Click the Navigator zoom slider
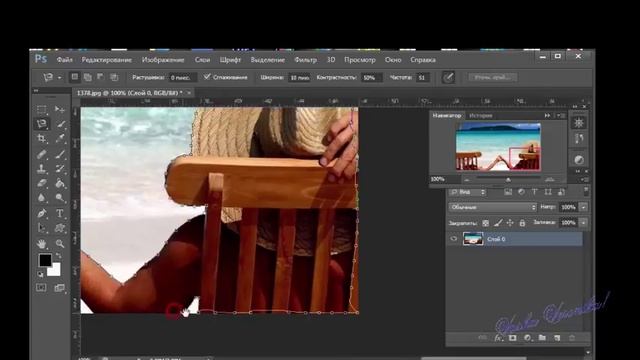640x360 pixels. click(508, 179)
